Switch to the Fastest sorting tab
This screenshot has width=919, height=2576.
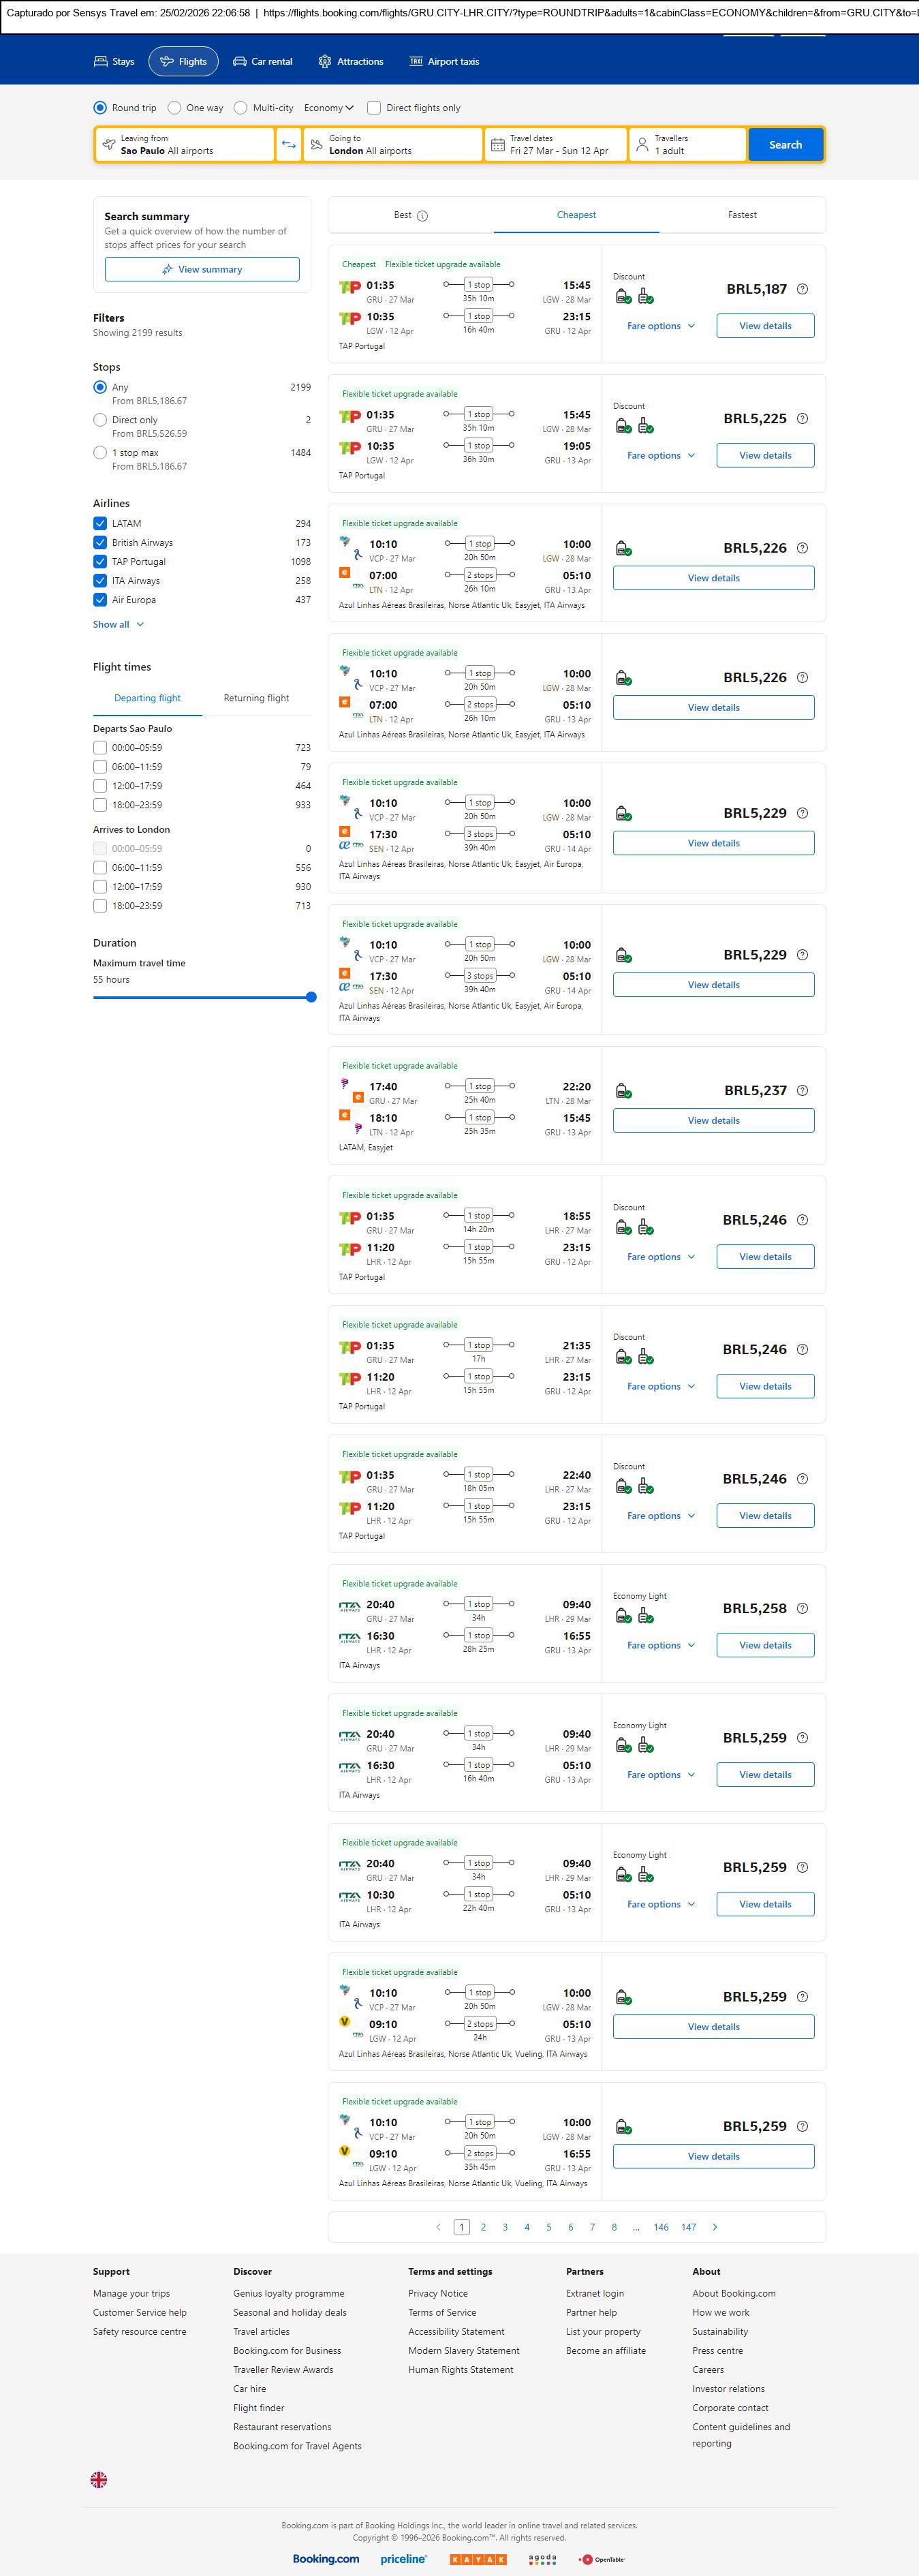742,215
